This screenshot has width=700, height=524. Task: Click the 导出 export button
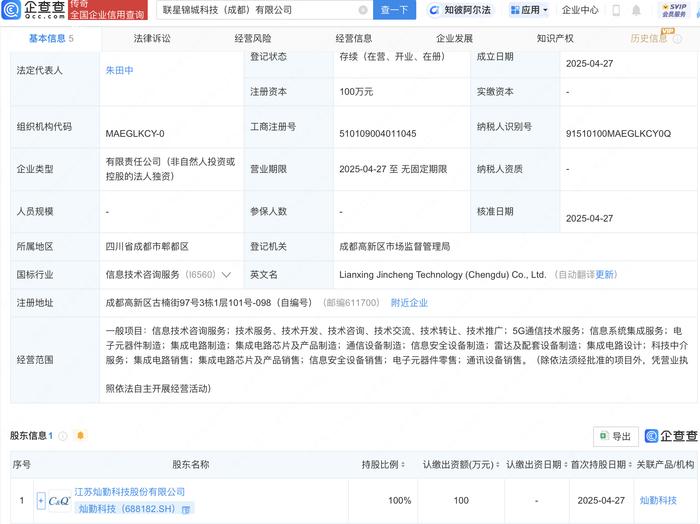616,436
